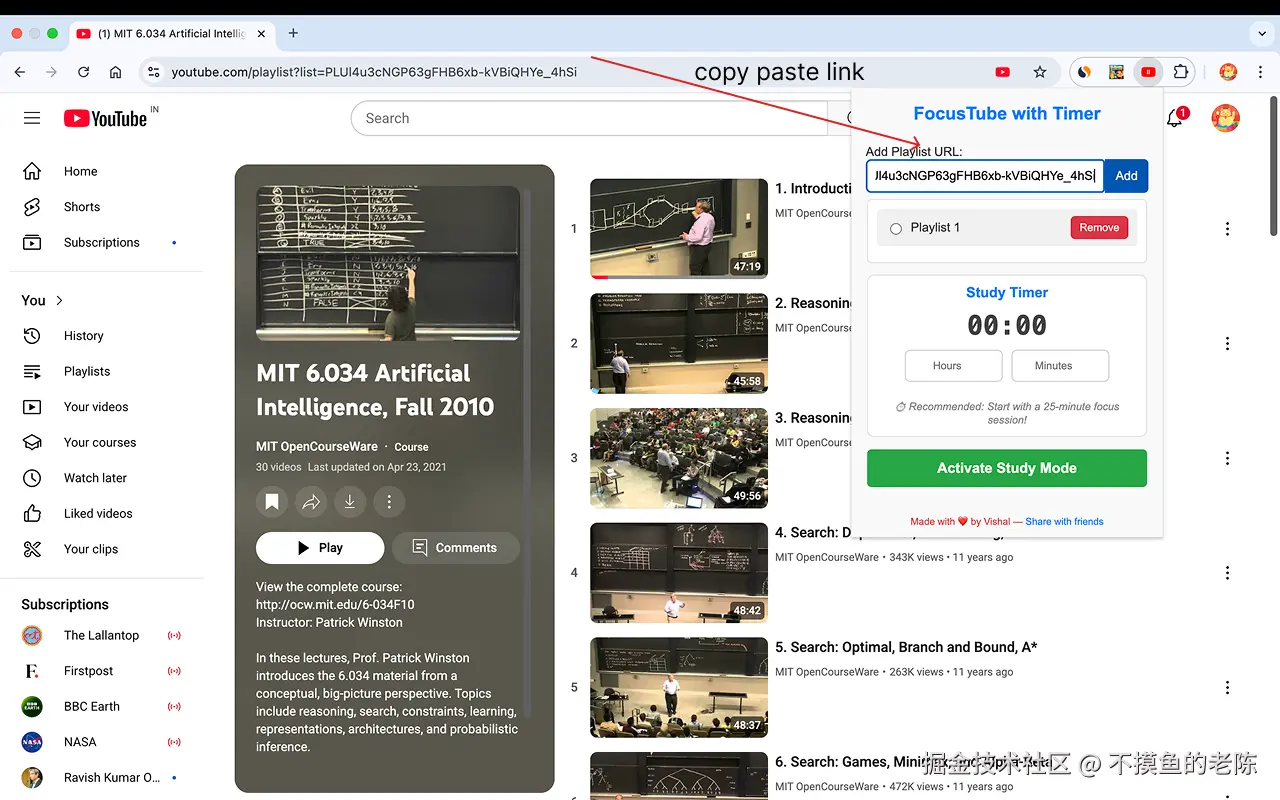Click the page vertical scrollbar
The image size is (1280, 800).
point(1273,166)
